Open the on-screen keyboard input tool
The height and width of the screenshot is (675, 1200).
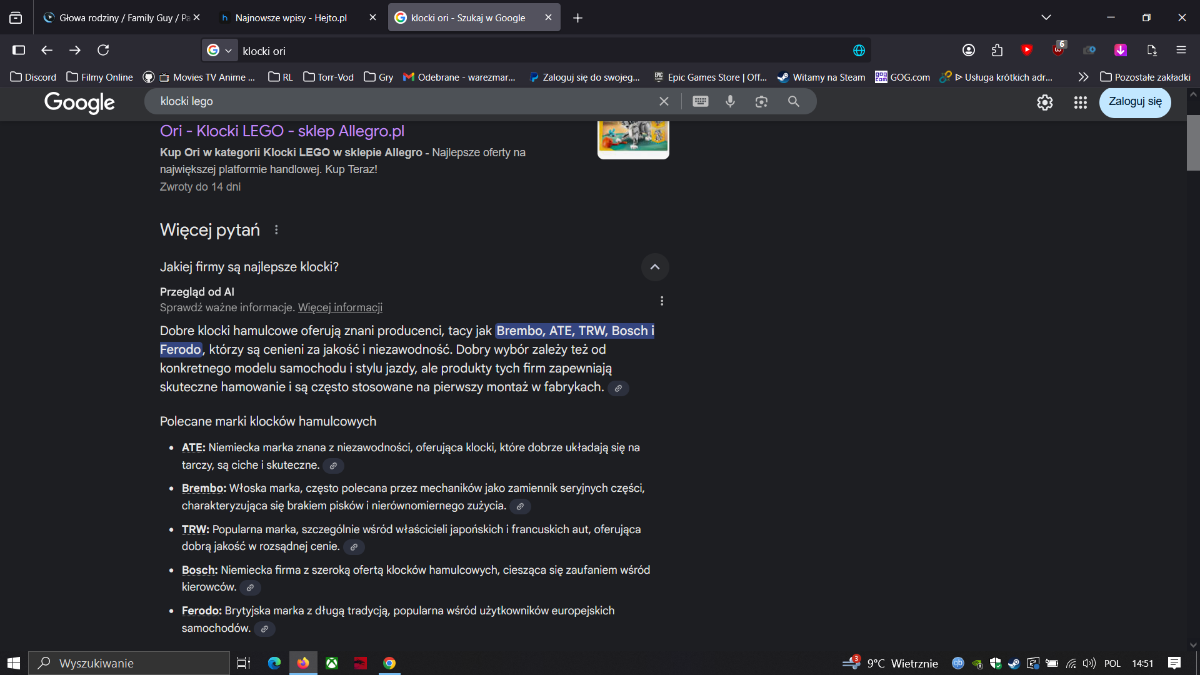click(700, 101)
